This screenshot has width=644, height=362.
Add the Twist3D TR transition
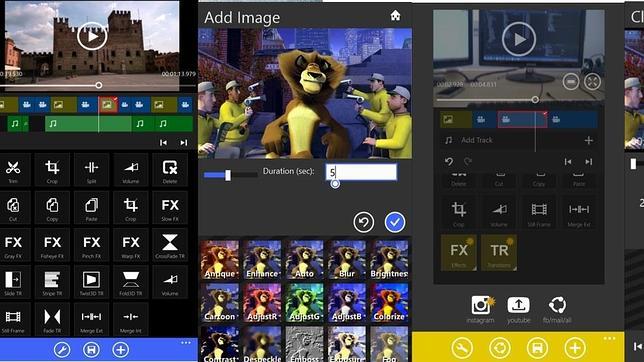91,282
